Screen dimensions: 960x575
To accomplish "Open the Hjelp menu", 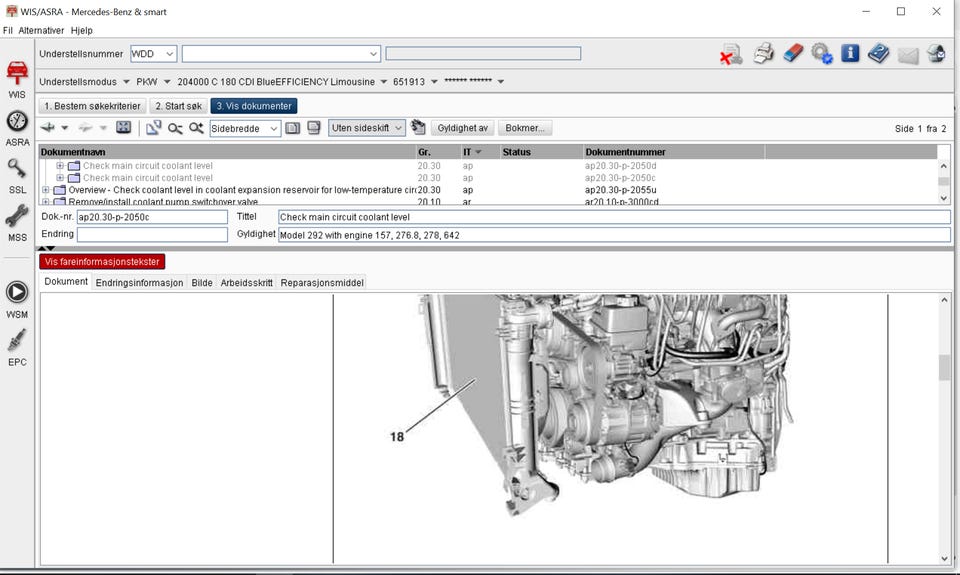I will click(81, 30).
